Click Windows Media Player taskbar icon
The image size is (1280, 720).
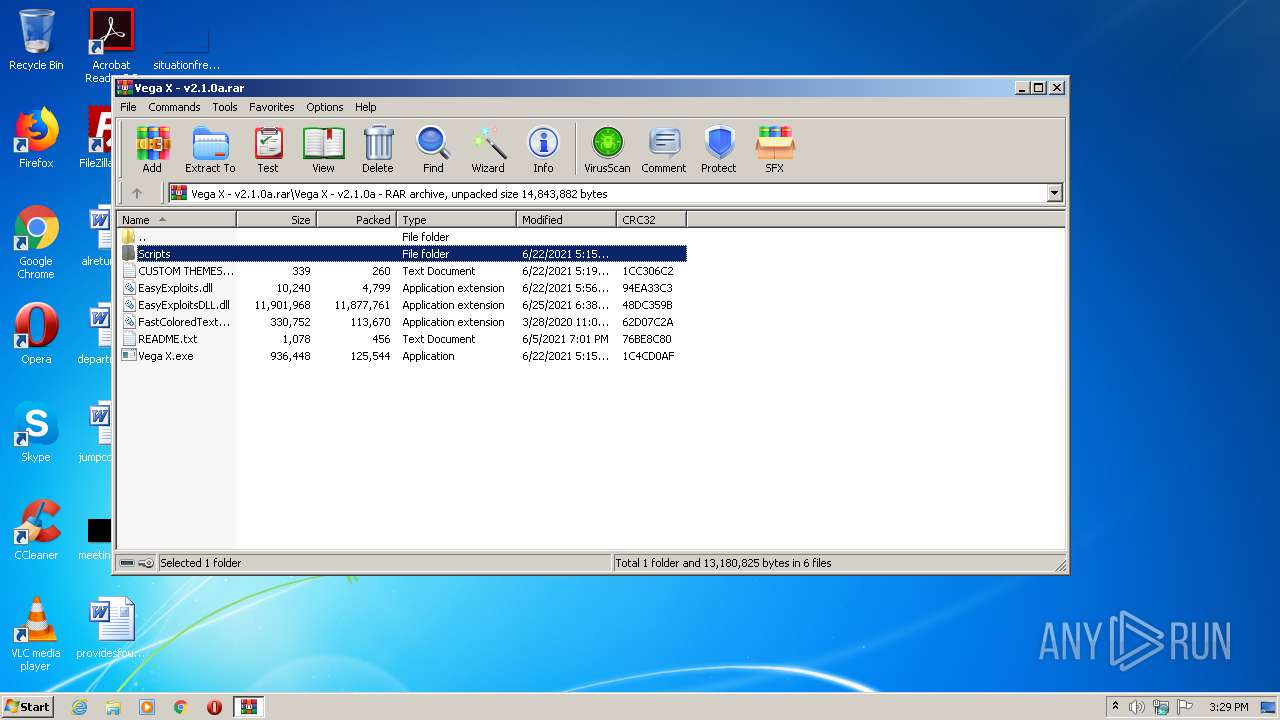[x=147, y=707]
